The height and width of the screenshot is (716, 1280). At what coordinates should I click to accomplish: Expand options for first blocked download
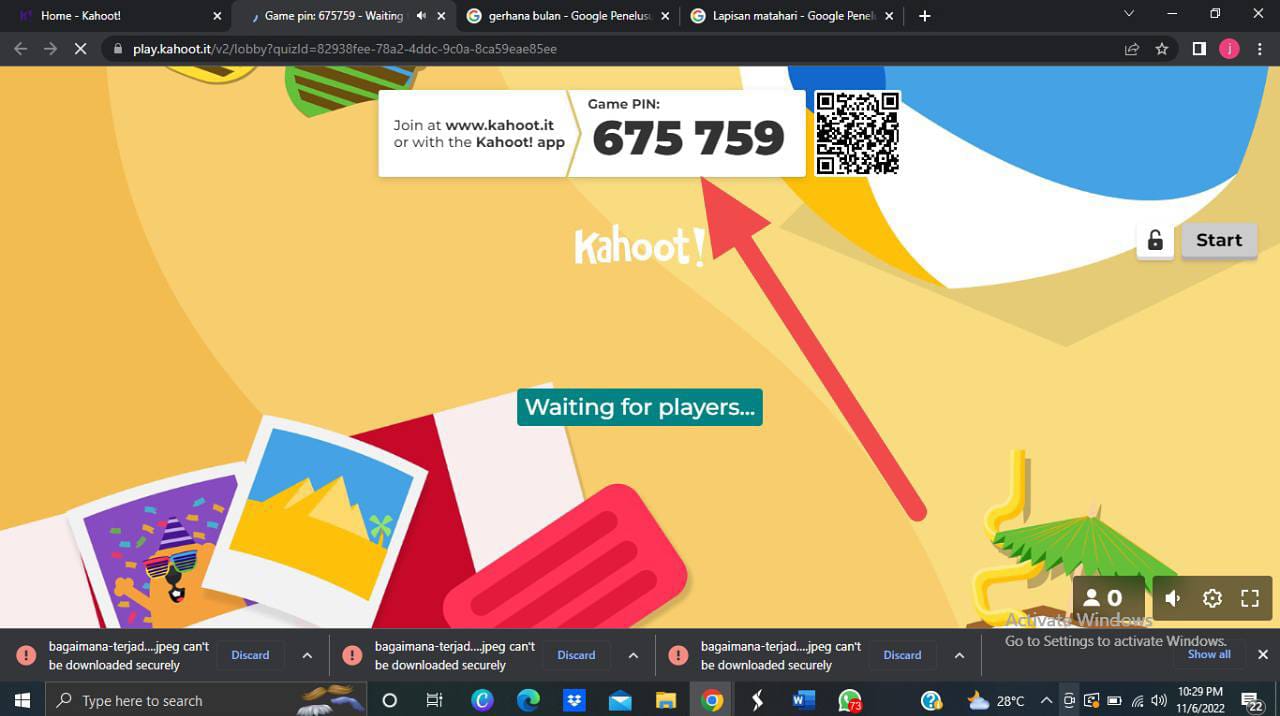pos(307,656)
